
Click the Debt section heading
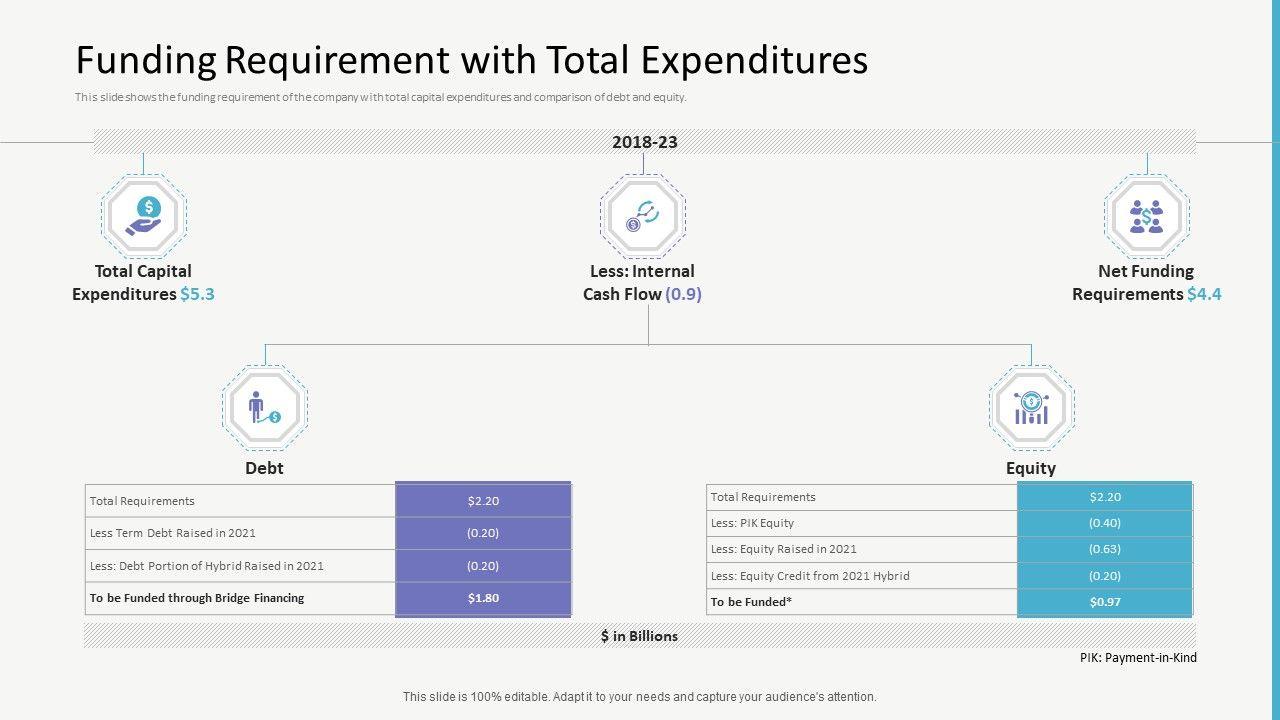pyautogui.click(x=264, y=468)
